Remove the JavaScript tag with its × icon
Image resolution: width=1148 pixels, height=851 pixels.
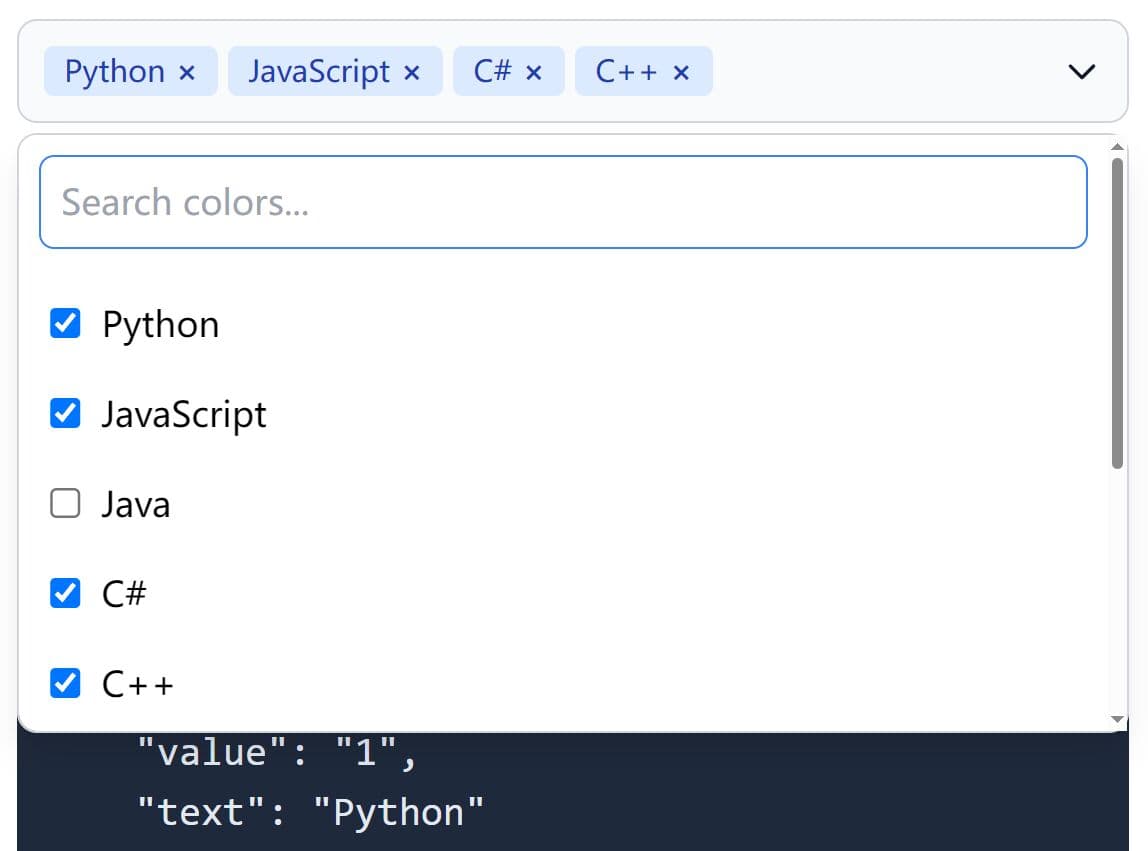412,72
